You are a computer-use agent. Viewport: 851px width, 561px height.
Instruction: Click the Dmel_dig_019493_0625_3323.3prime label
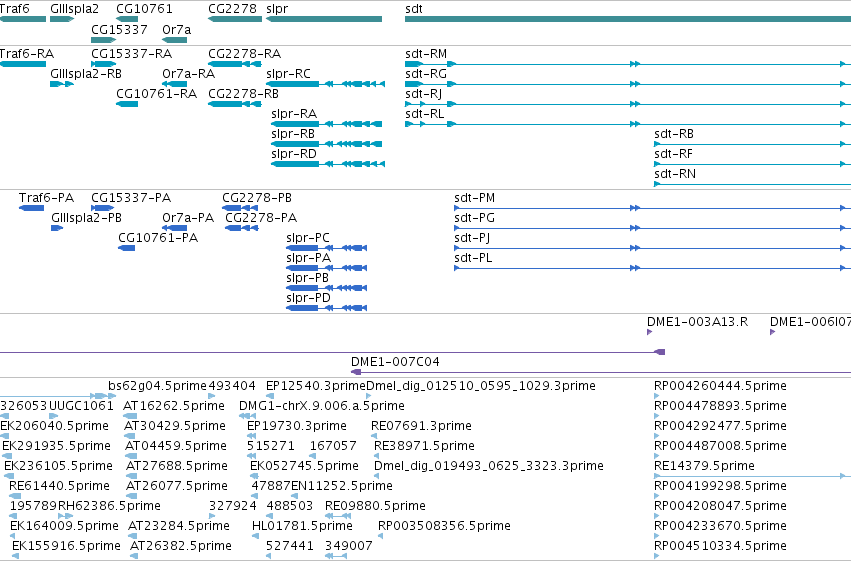point(489,467)
